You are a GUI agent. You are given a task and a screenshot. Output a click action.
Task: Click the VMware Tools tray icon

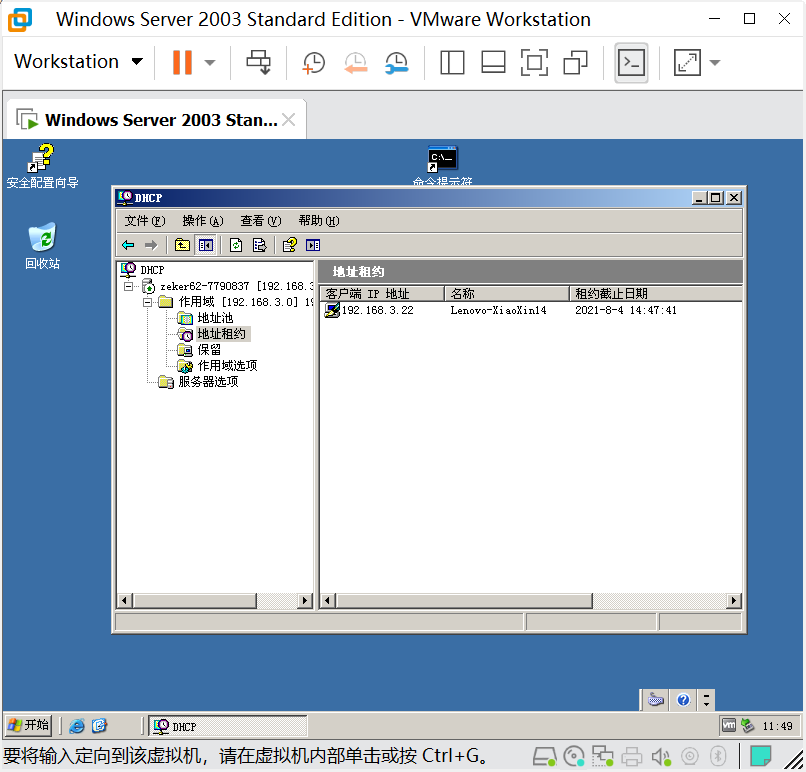point(729,726)
